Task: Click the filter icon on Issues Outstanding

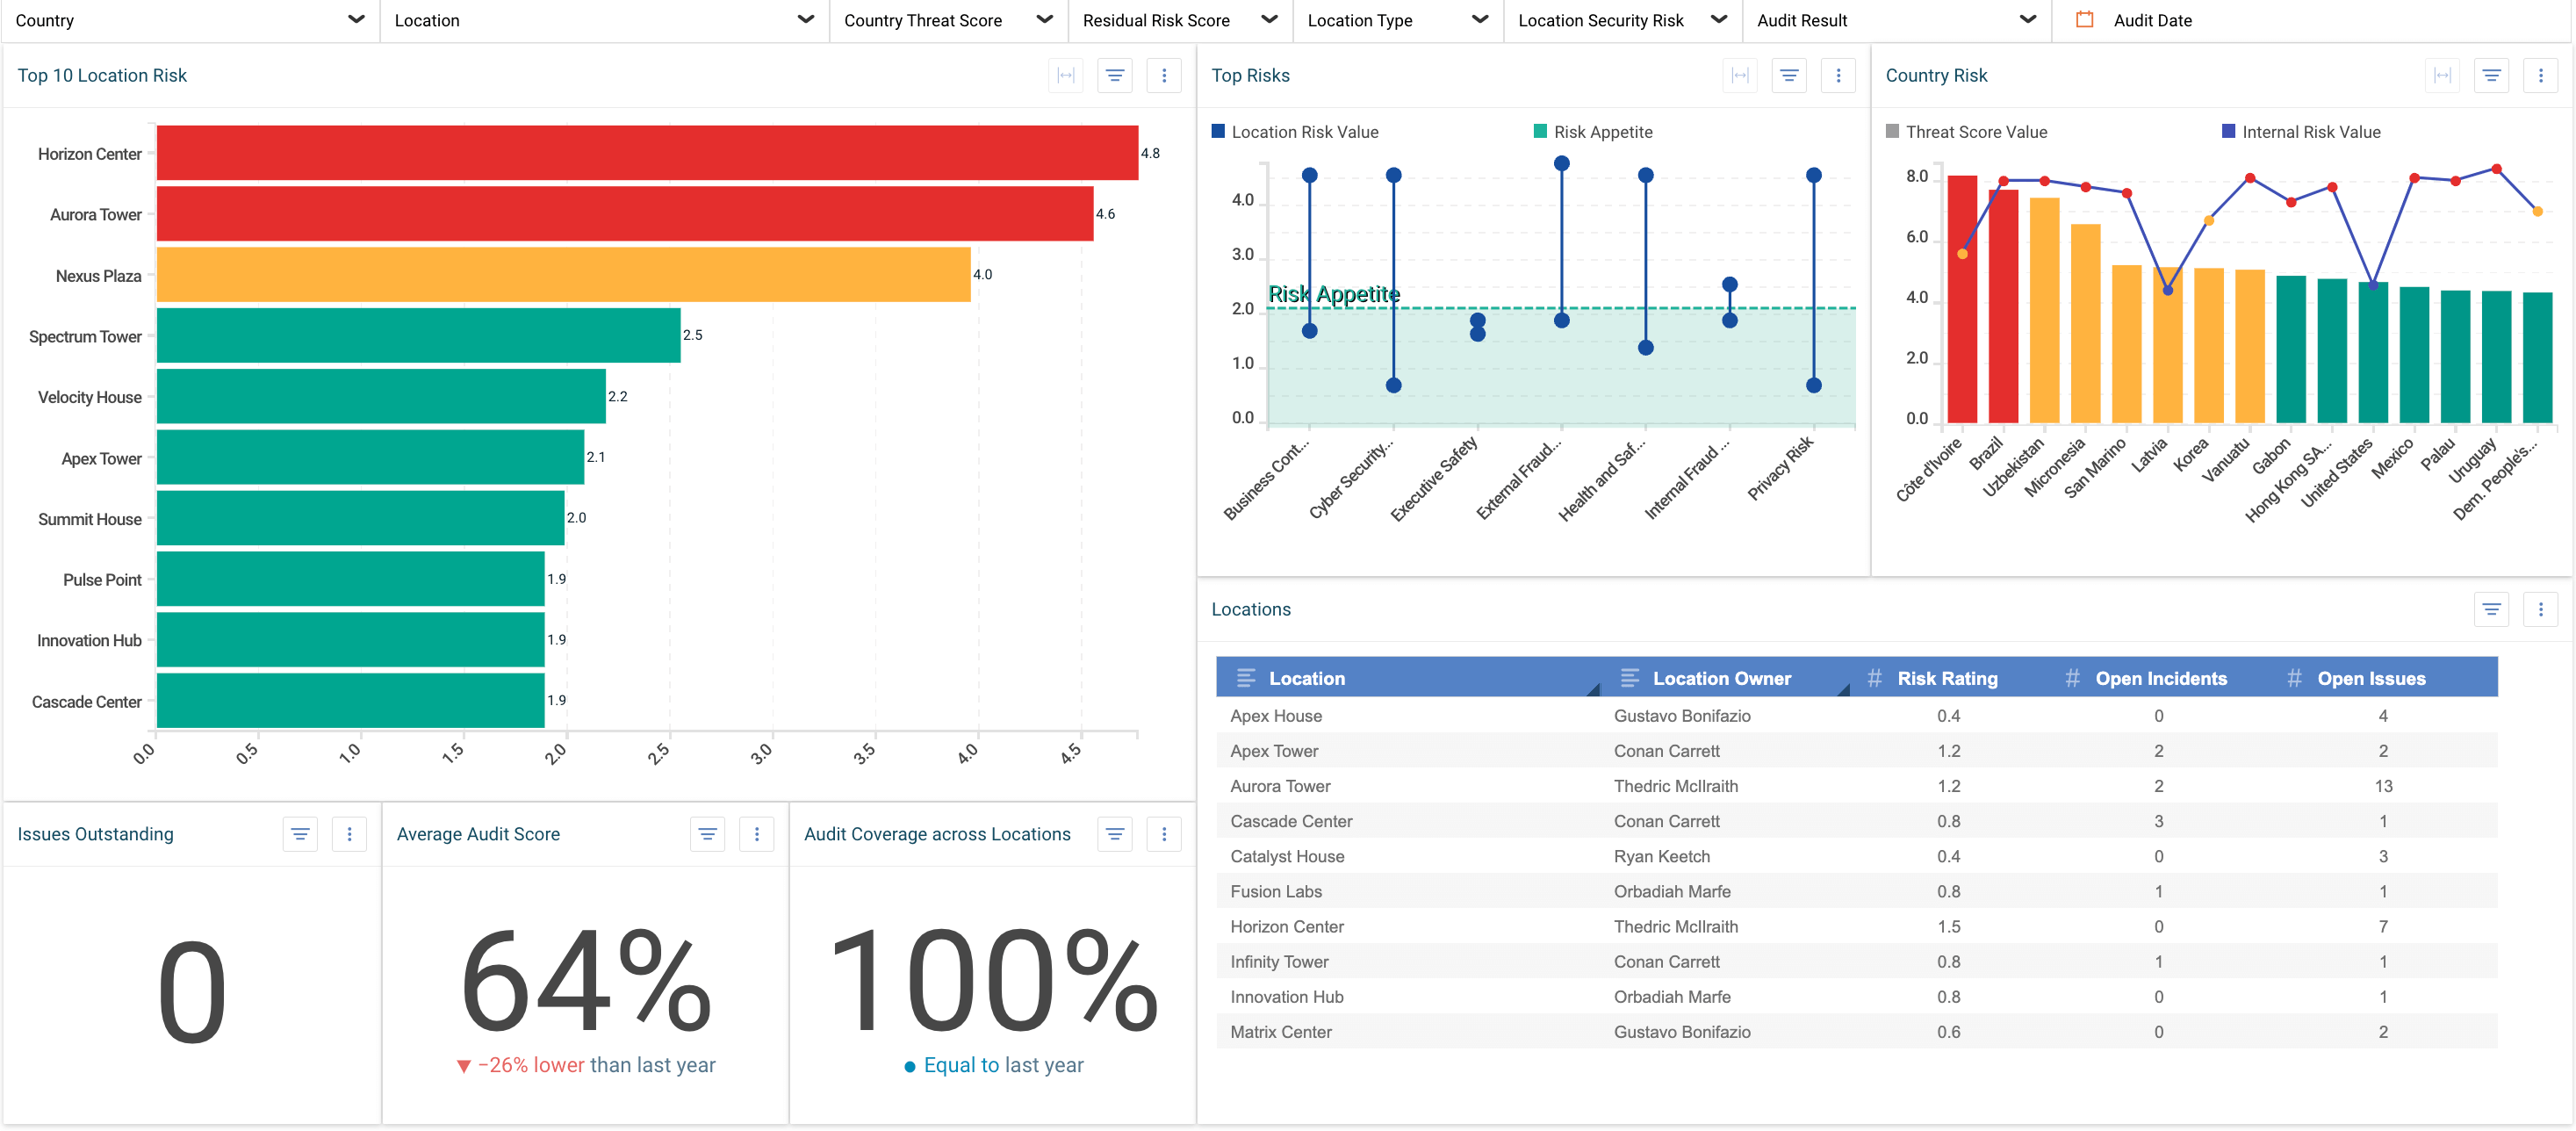Action: coord(300,834)
